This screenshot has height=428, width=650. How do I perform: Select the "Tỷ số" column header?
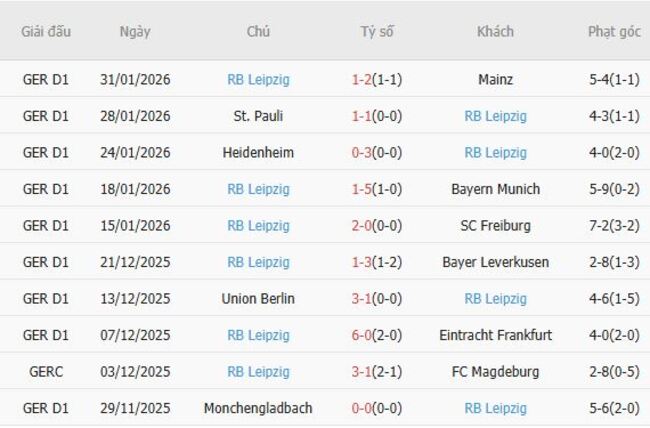(x=377, y=32)
